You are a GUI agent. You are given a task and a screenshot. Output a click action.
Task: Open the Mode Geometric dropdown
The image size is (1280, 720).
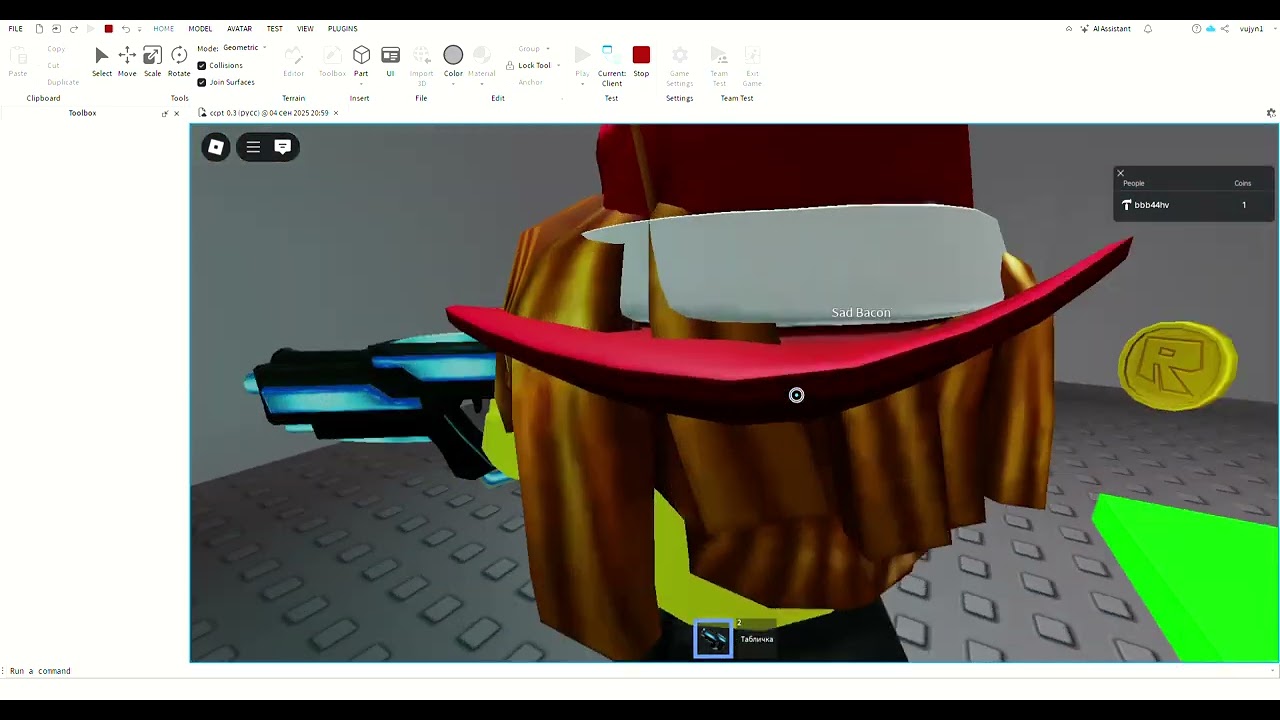[x=244, y=48]
